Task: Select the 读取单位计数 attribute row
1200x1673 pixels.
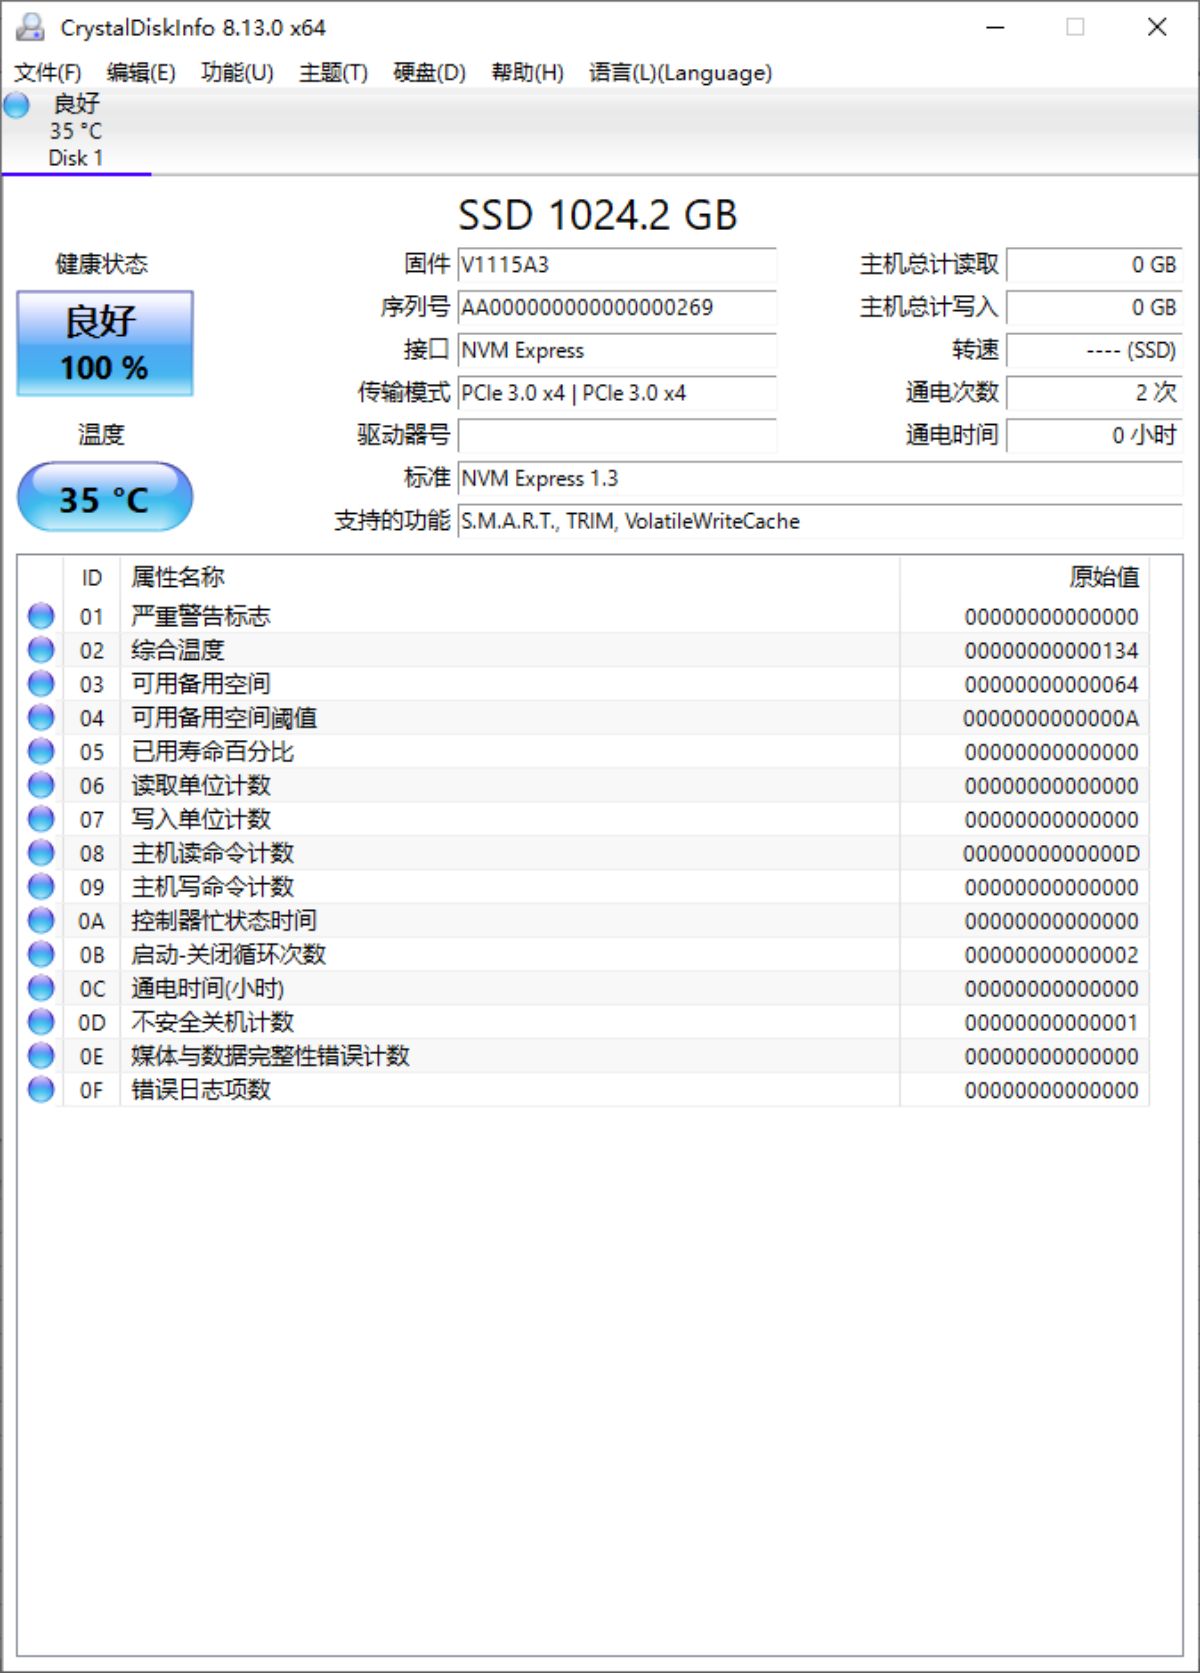Action: pyautogui.click(x=584, y=785)
